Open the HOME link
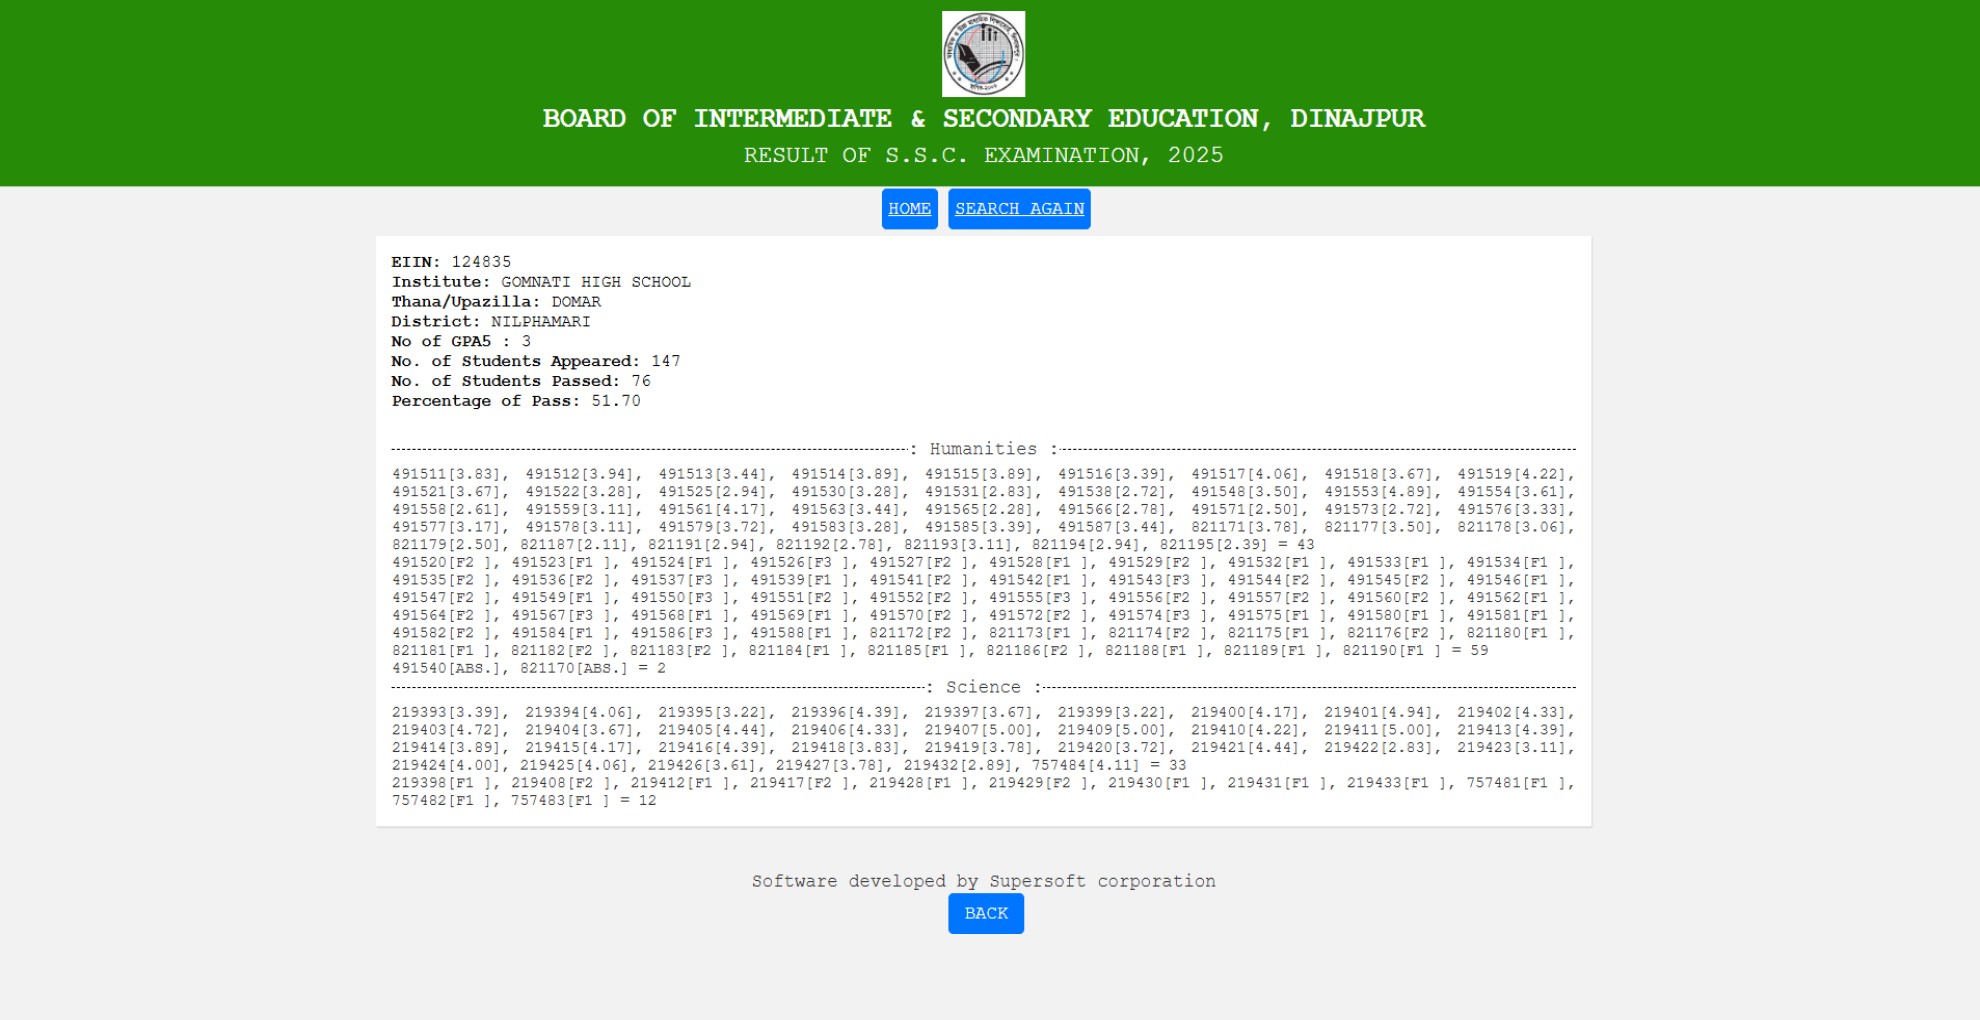This screenshot has width=1980, height=1020. 909,209
